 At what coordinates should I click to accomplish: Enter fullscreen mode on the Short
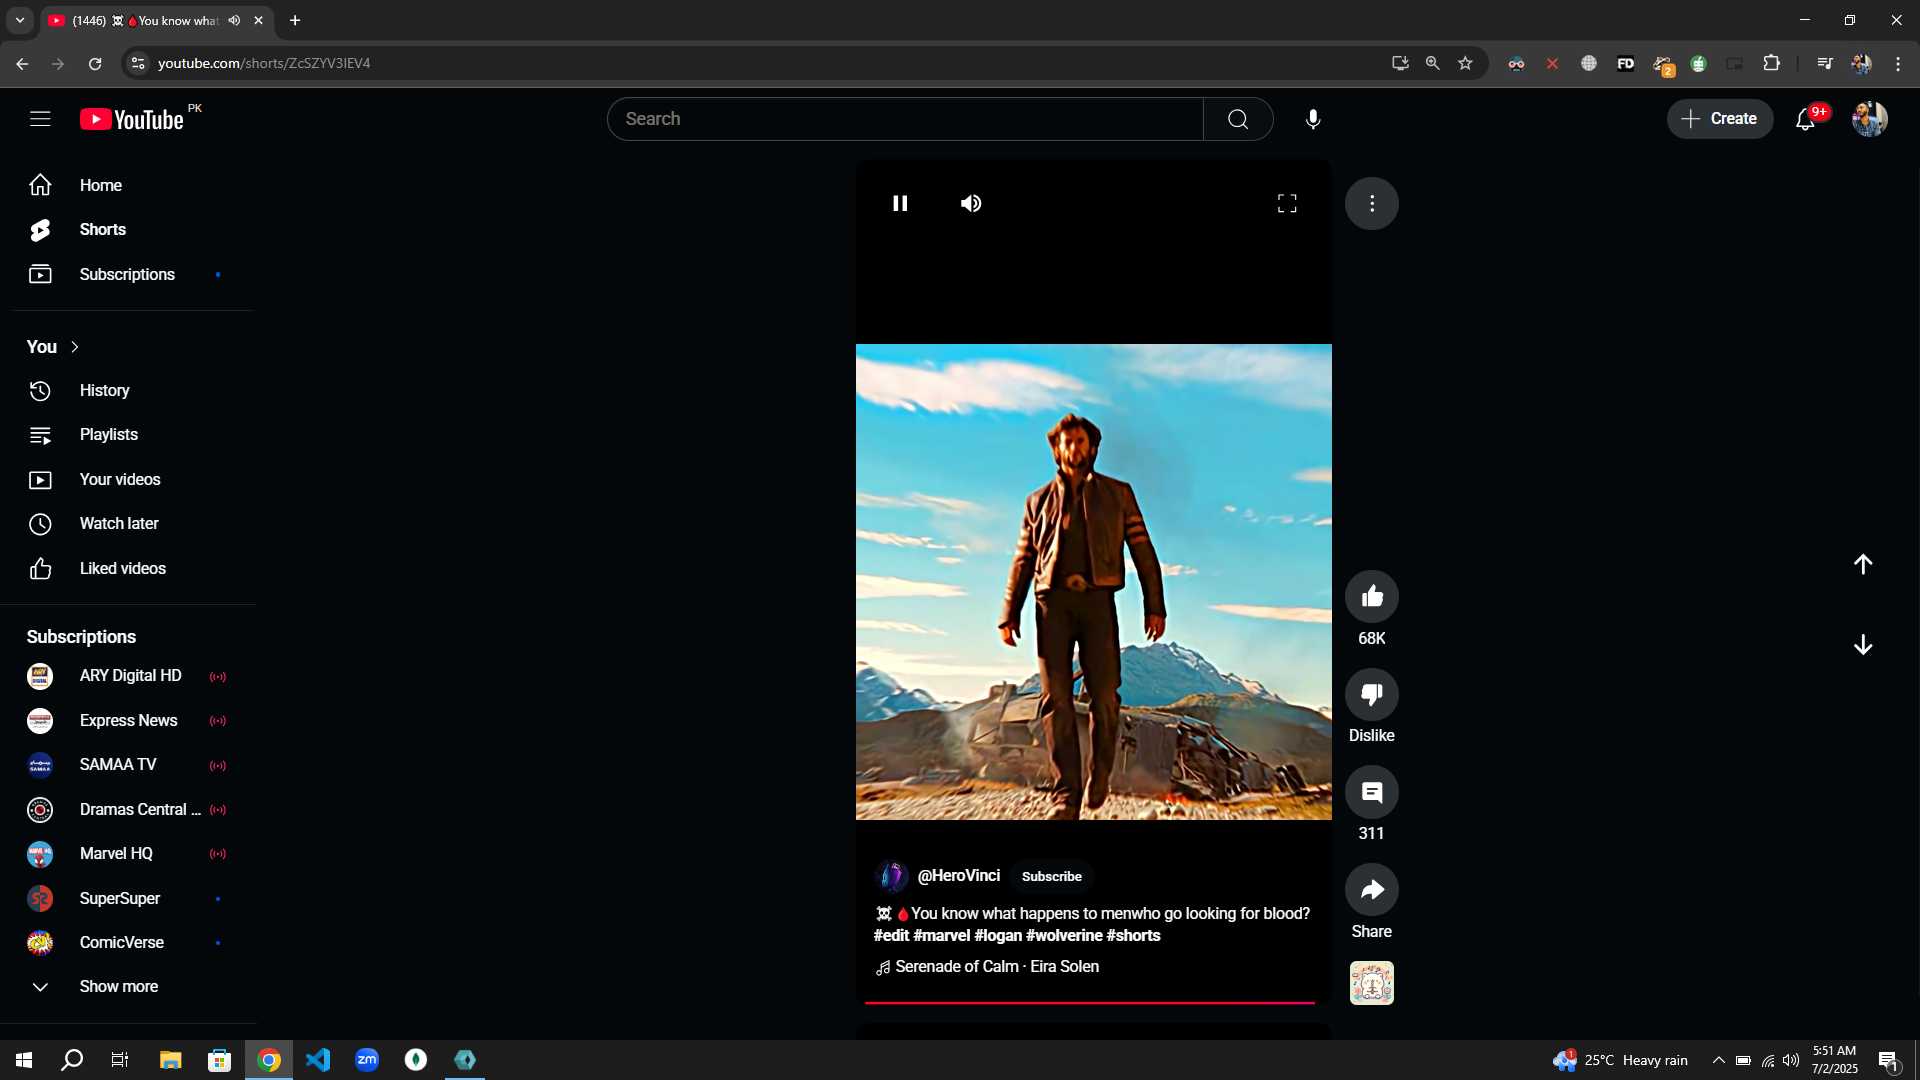(1287, 203)
